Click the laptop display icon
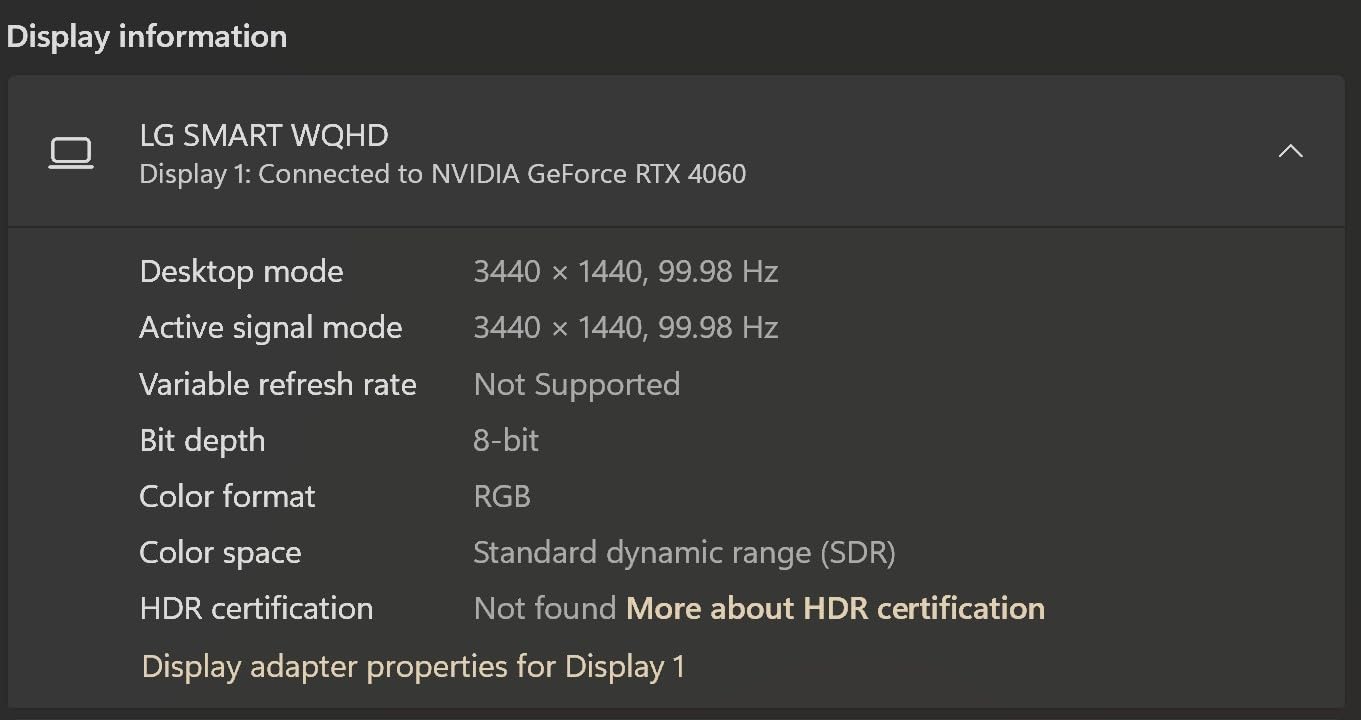The height and width of the screenshot is (720, 1361). (71, 153)
